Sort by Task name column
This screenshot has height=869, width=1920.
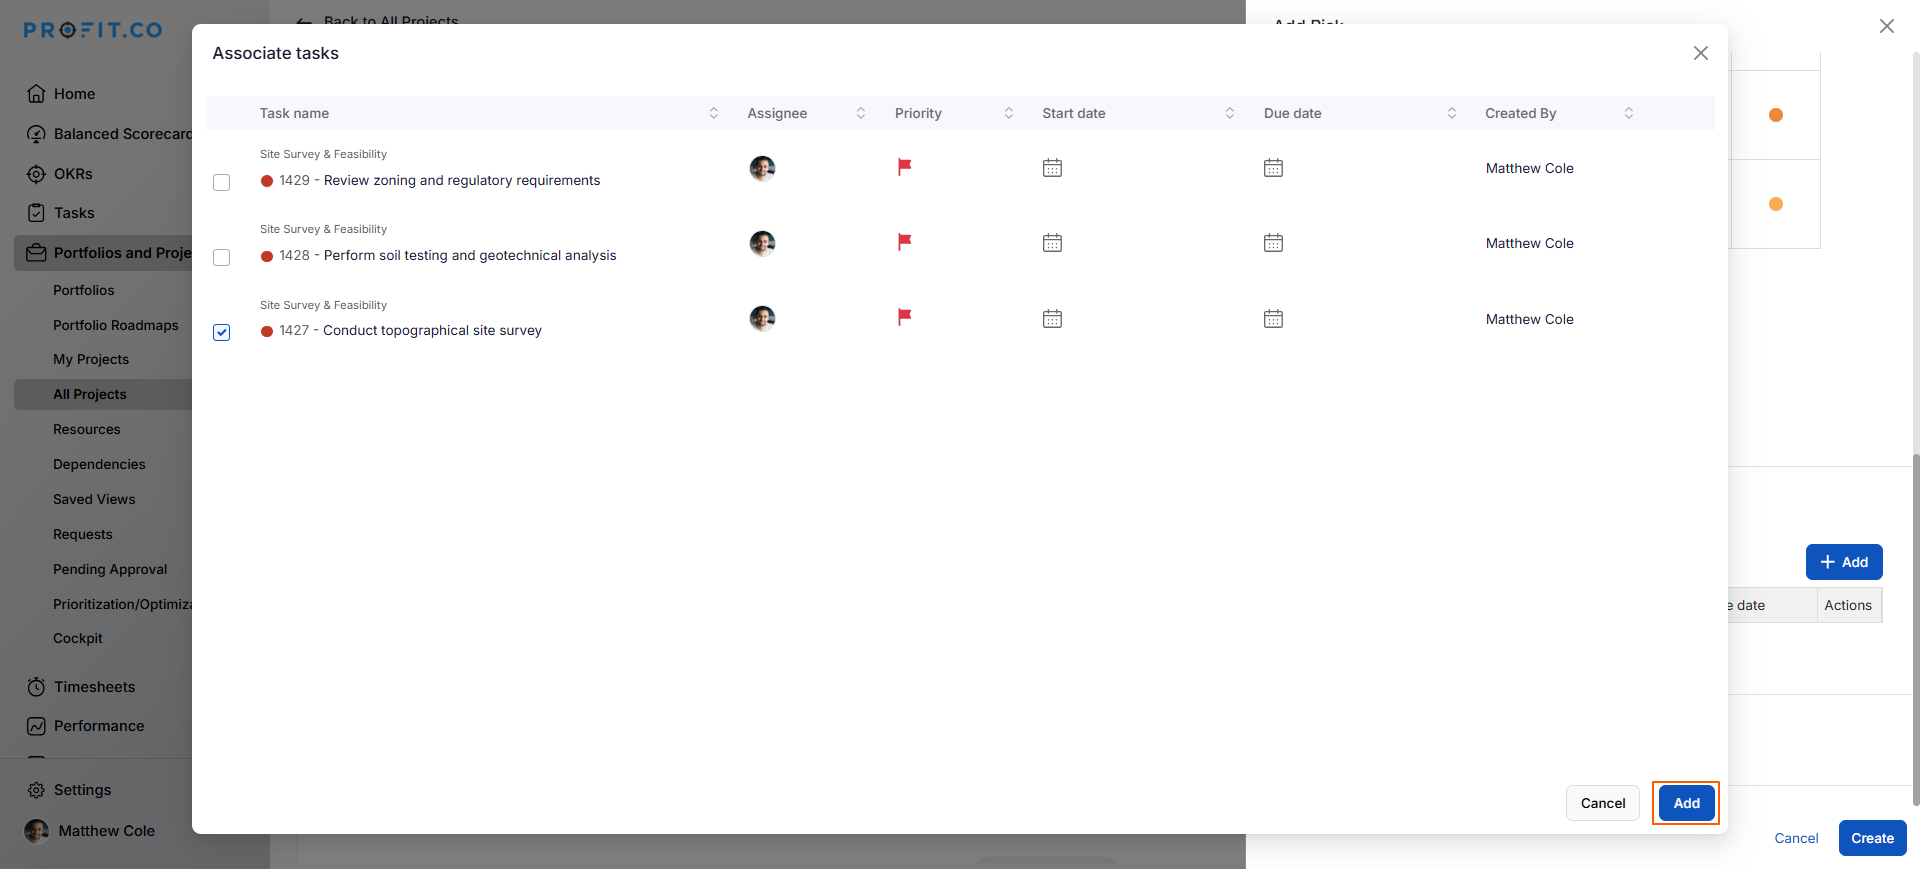click(713, 113)
